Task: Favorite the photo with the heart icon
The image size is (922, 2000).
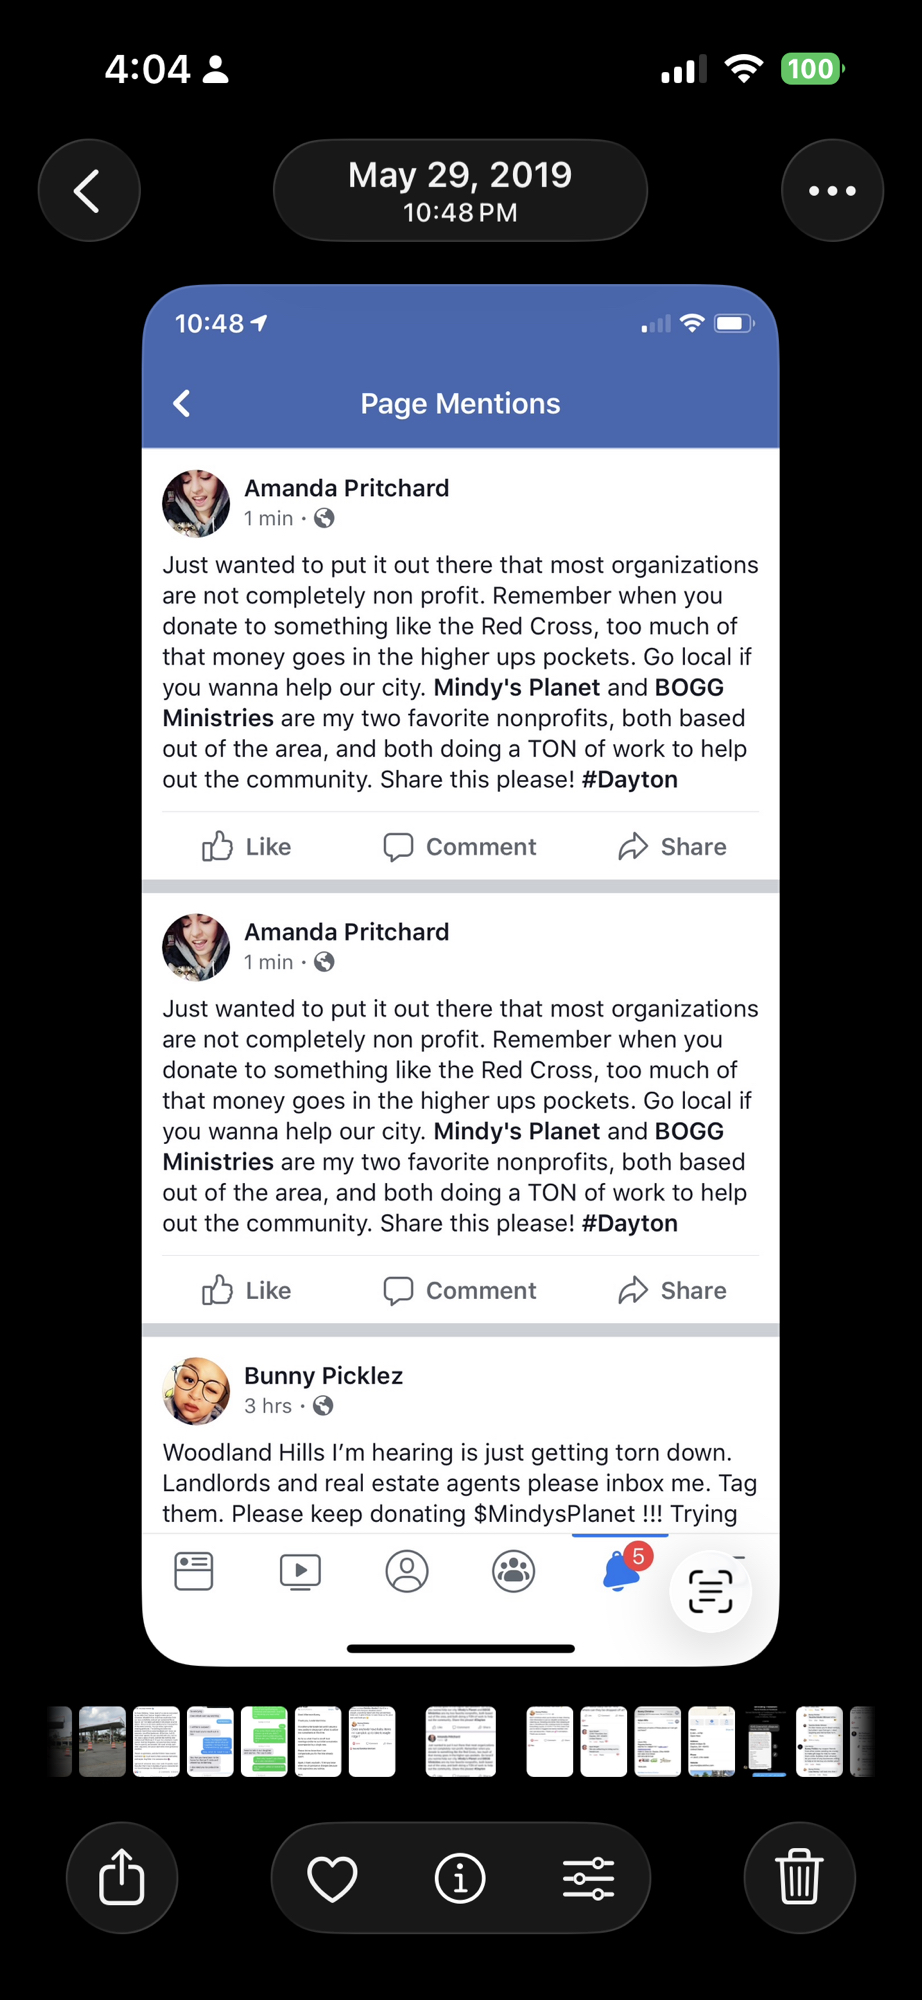Action: [x=332, y=1878]
